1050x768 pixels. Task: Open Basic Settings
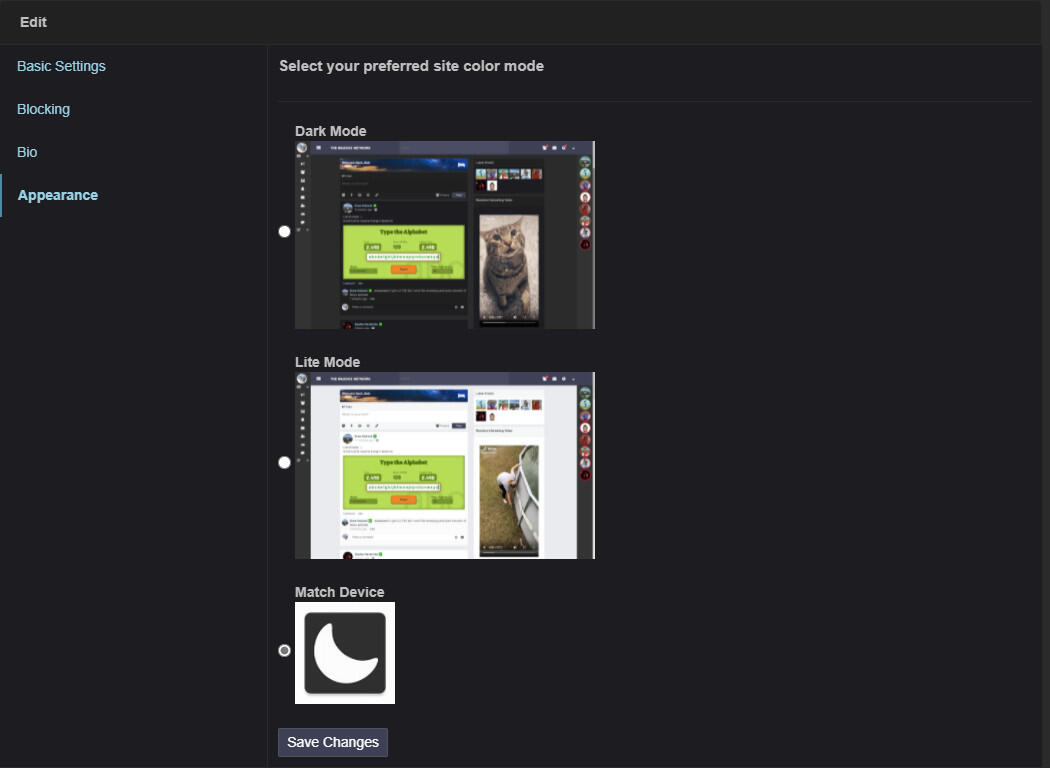click(x=61, y=66)
